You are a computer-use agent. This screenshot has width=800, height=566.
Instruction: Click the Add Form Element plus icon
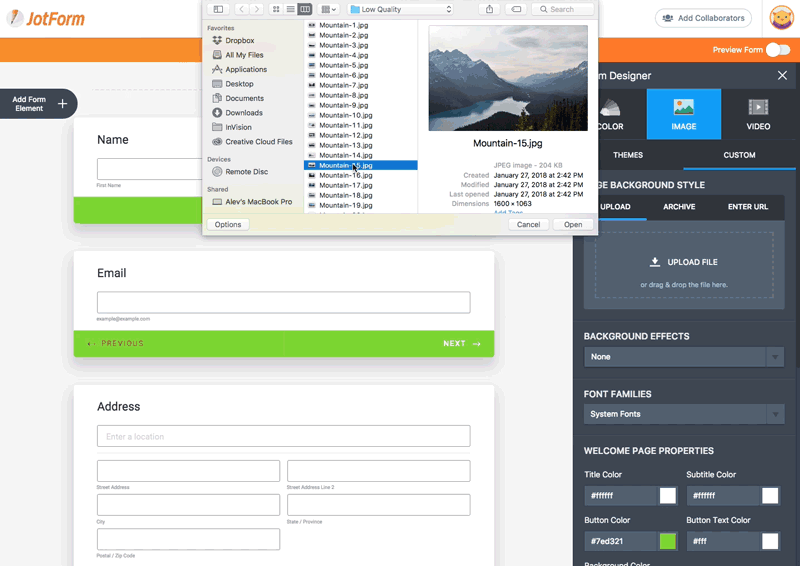(x=62, y=103)
